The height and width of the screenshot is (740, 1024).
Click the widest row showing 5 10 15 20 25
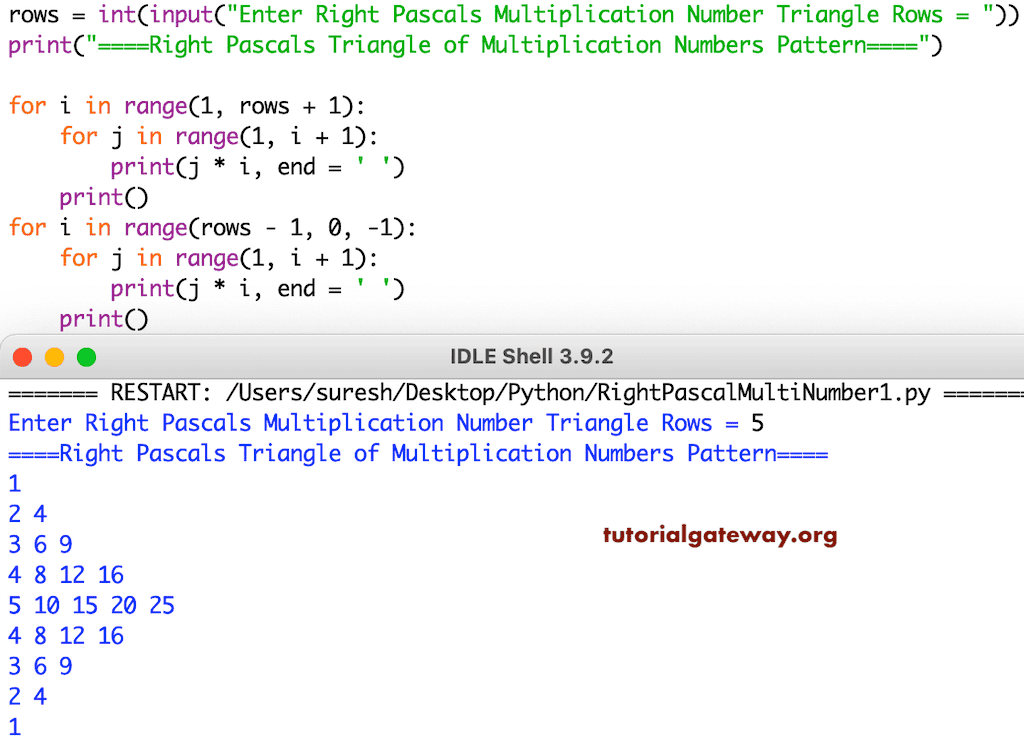coord(90,605)
